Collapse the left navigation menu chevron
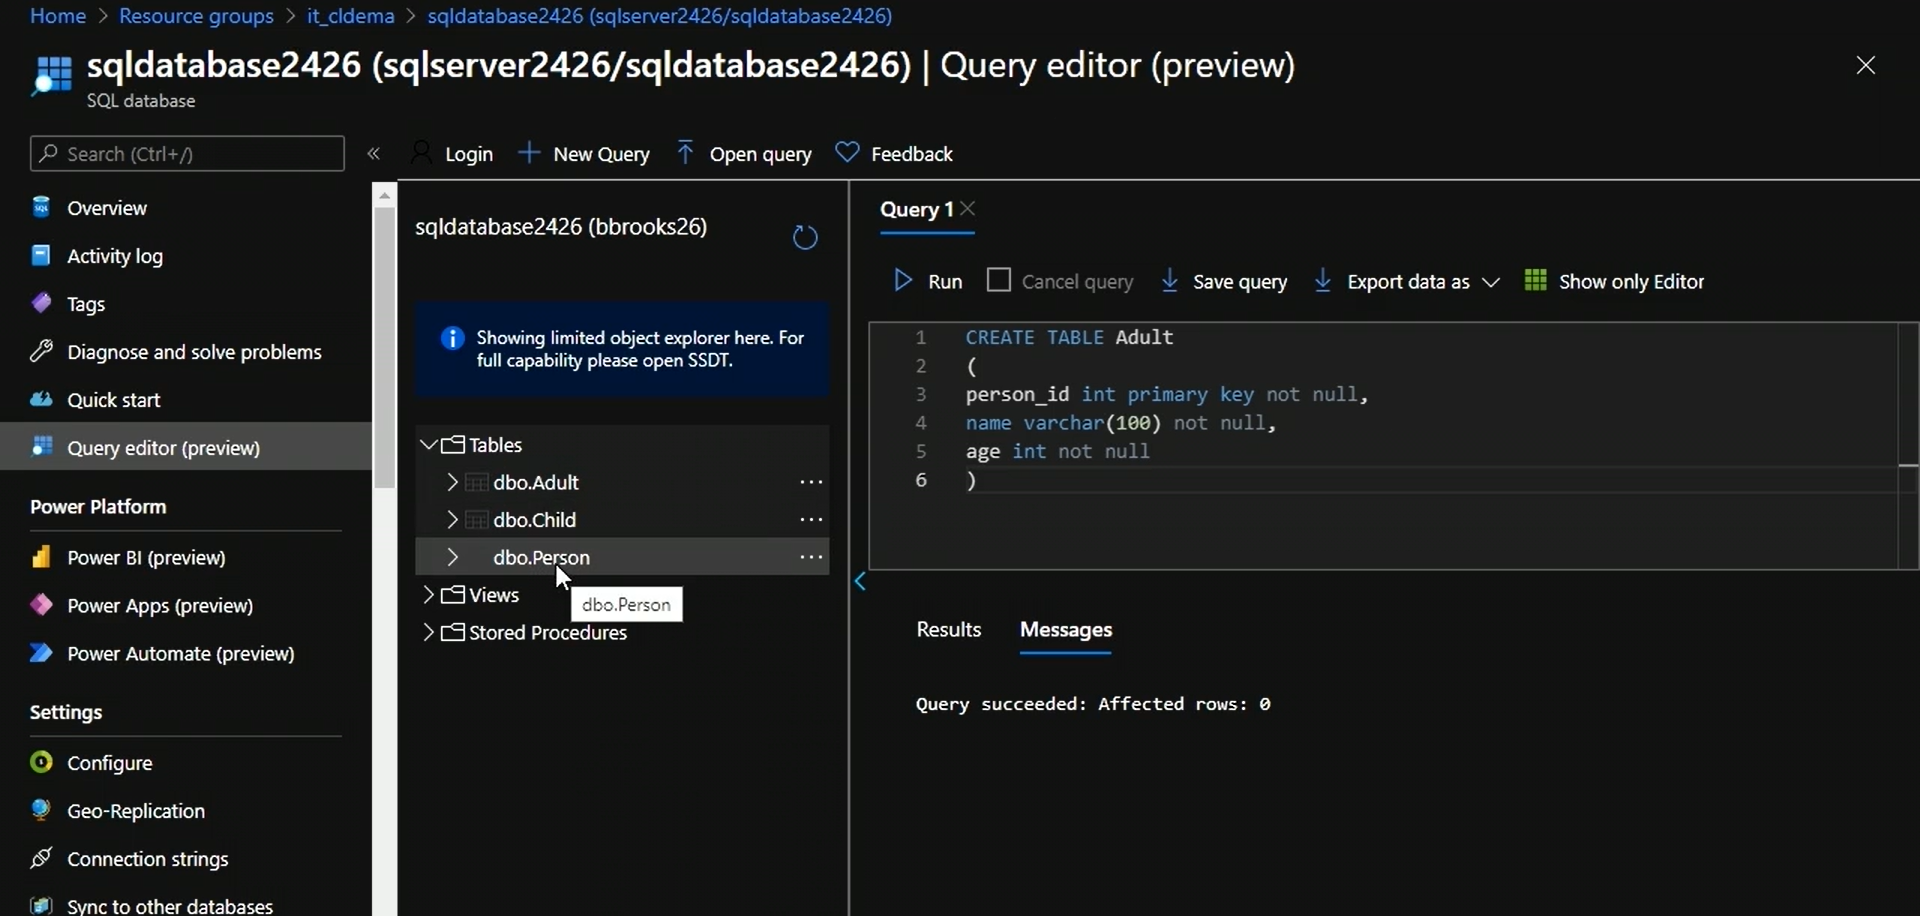1920x916 pixels. [374, 154]
